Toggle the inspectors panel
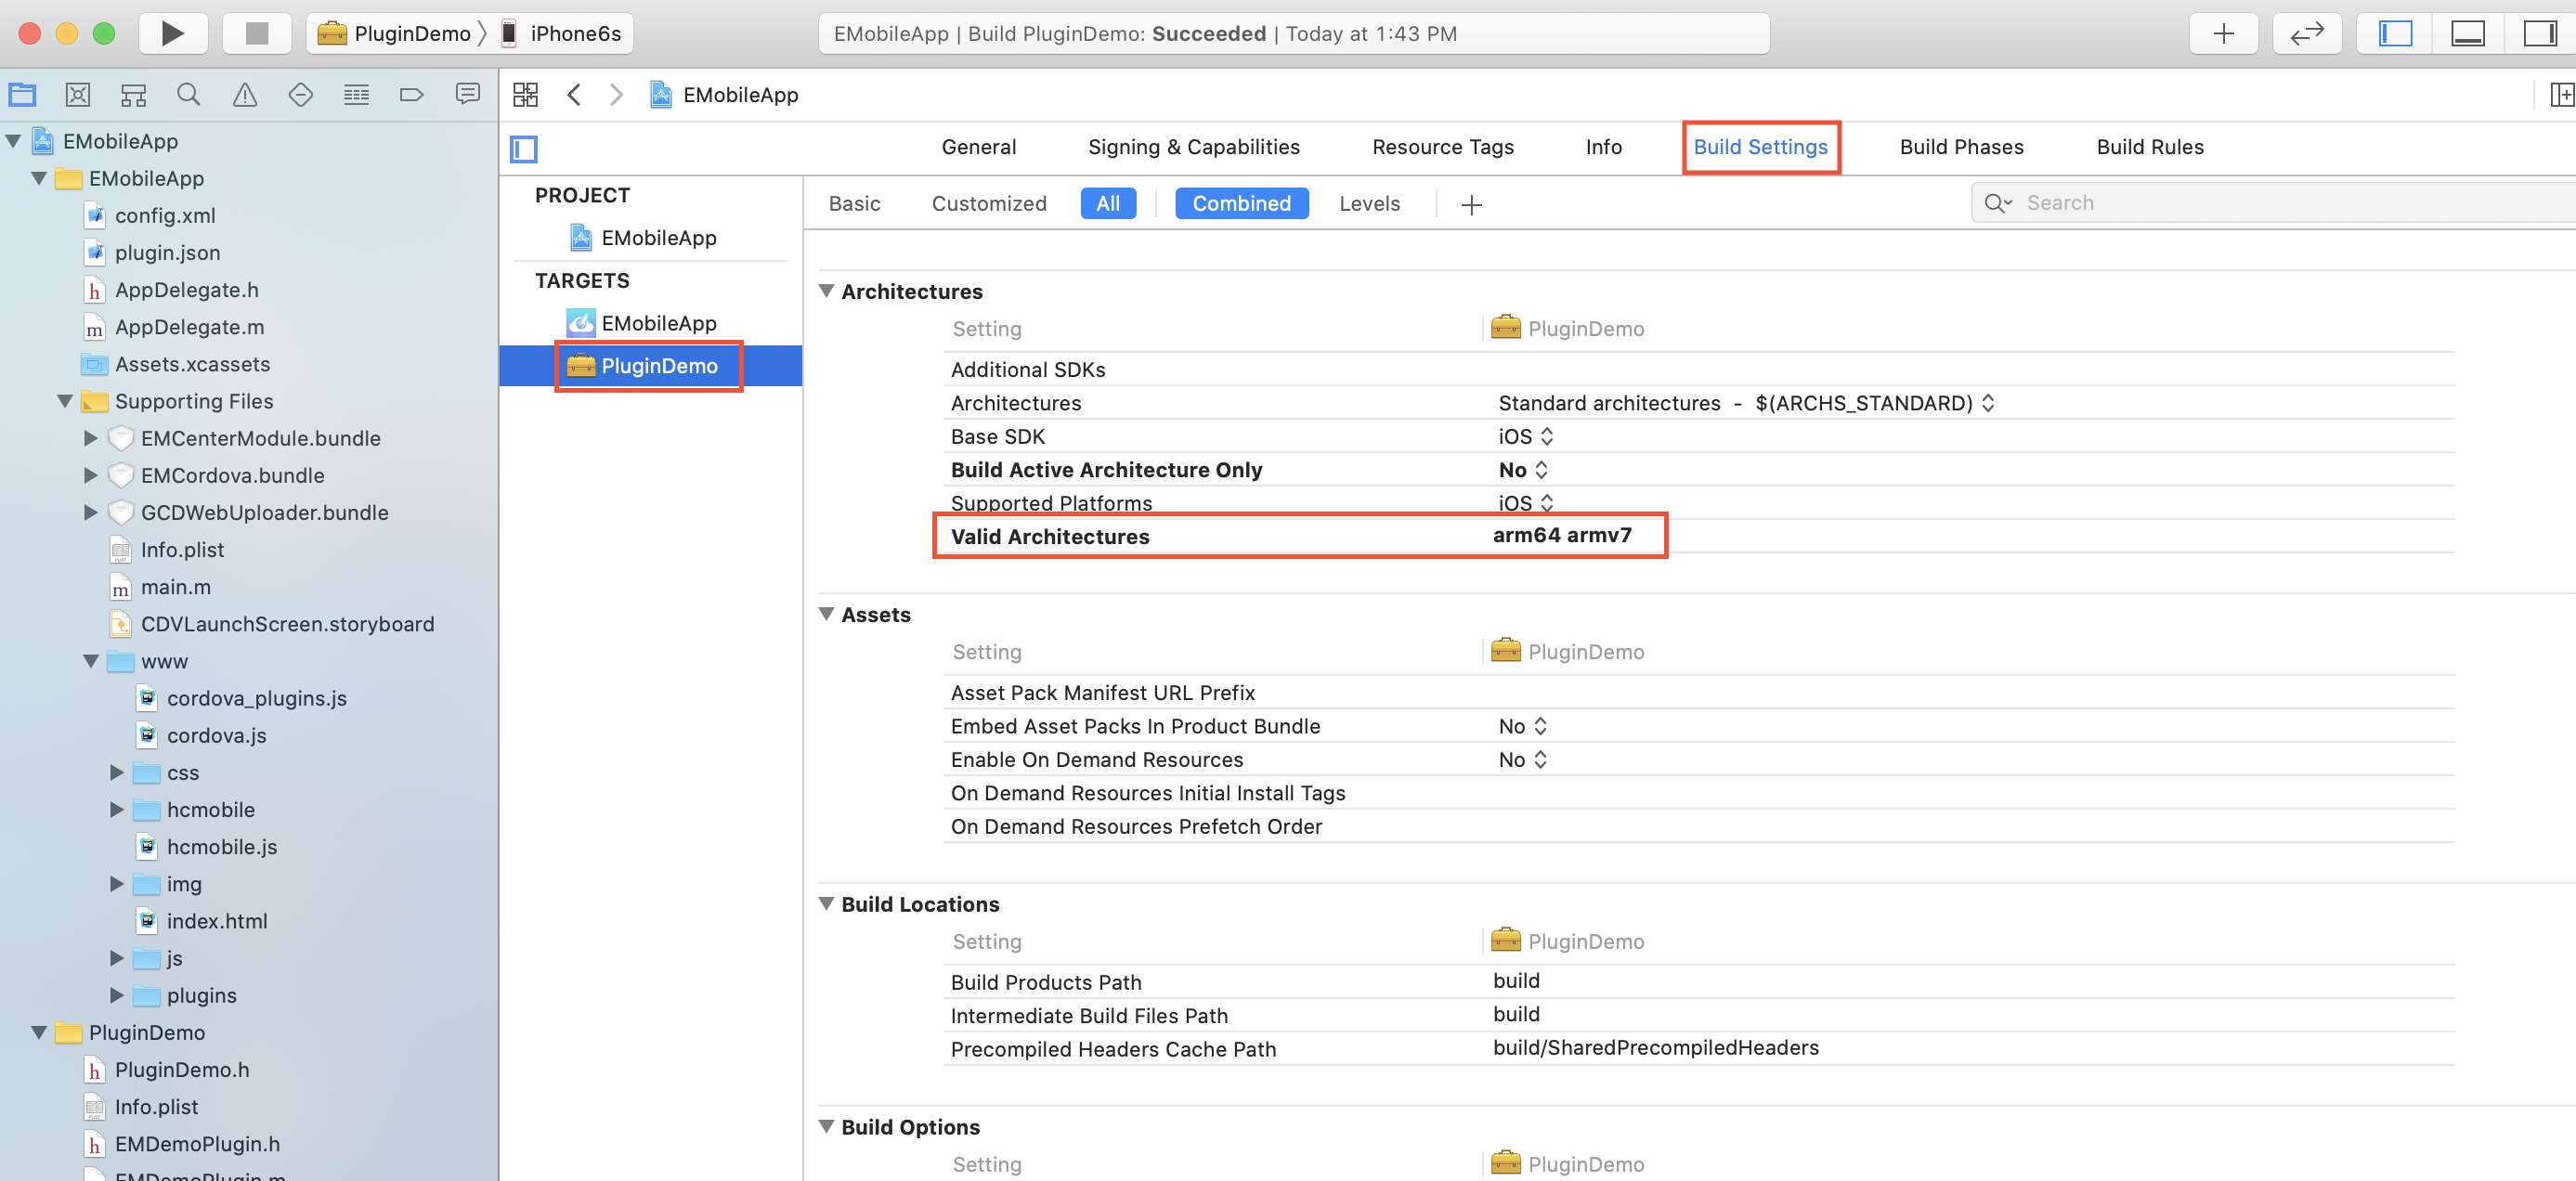The height and width of the screenshot is (1181, 2576). (x=2539, y=33)
